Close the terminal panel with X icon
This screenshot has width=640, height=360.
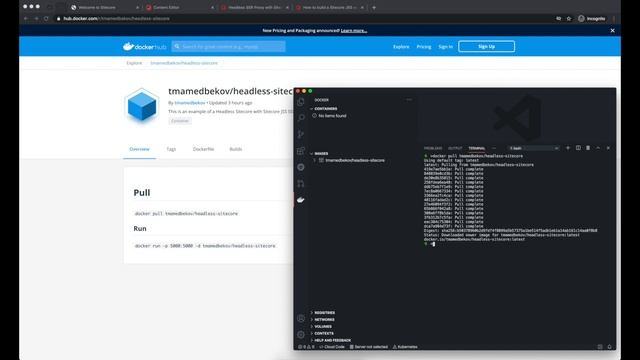(x=608, y=148)
